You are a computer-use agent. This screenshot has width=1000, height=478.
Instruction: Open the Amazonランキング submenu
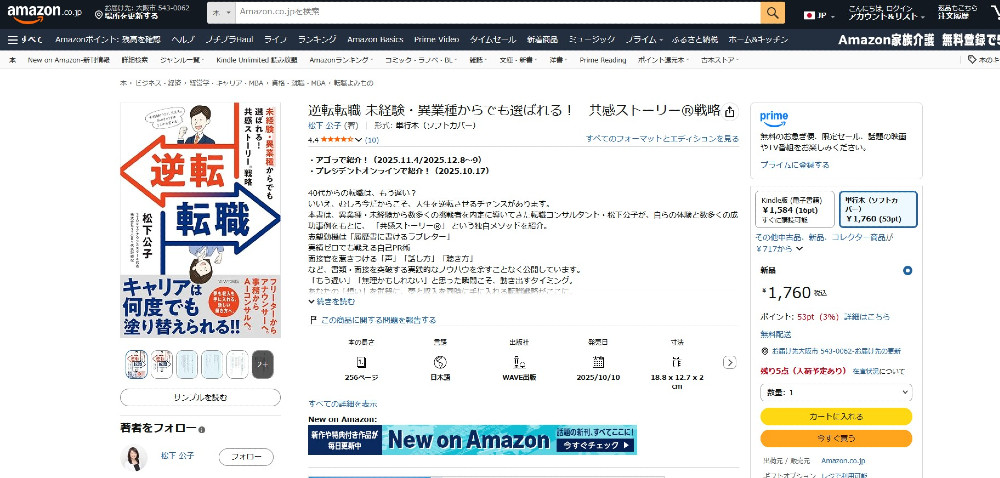coord(341,60)
